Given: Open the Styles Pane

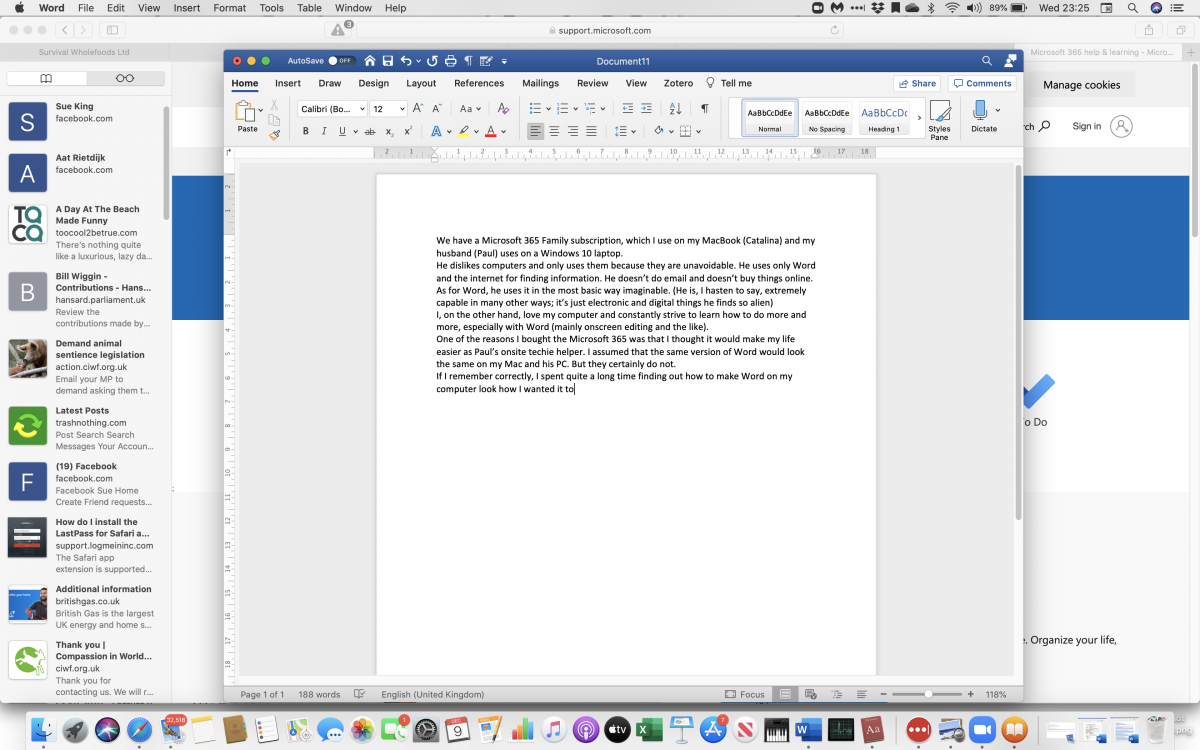Looking at the screenshot, I should pyautogui.click(x=939, y=120).
